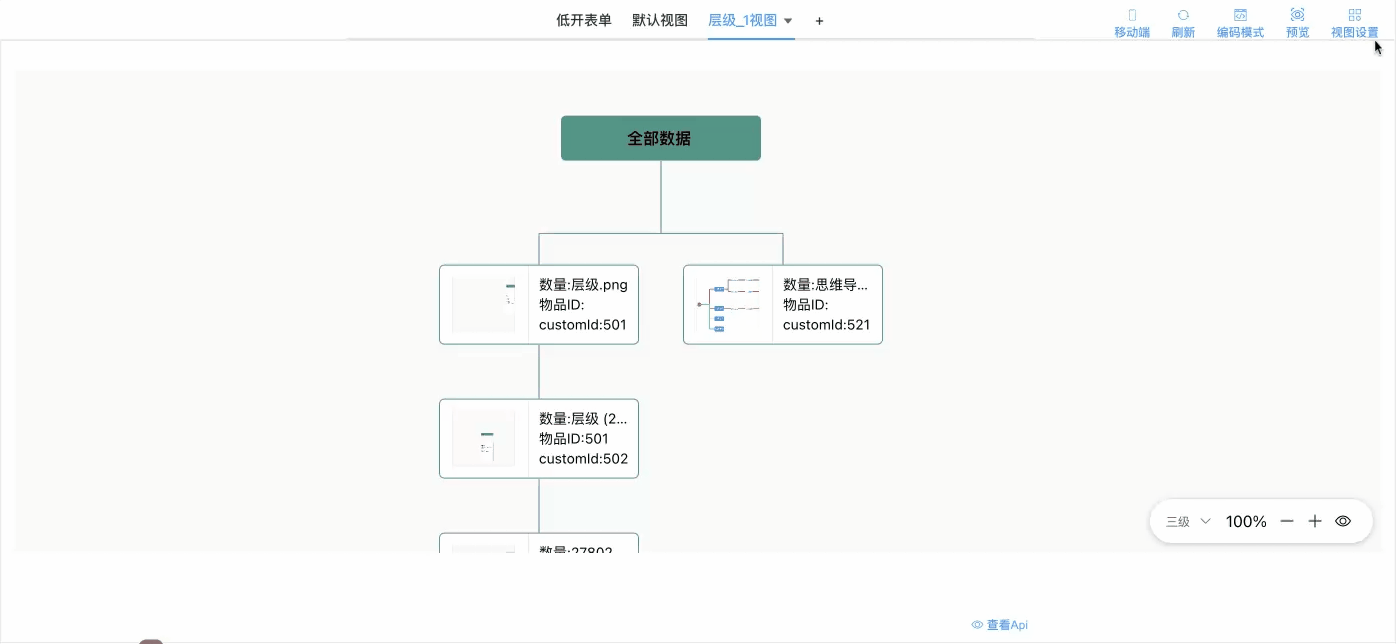Open the 层级_1视图 tab dropdown arrow
Viewport: 1396px width, 644px height.
(788, 21)
